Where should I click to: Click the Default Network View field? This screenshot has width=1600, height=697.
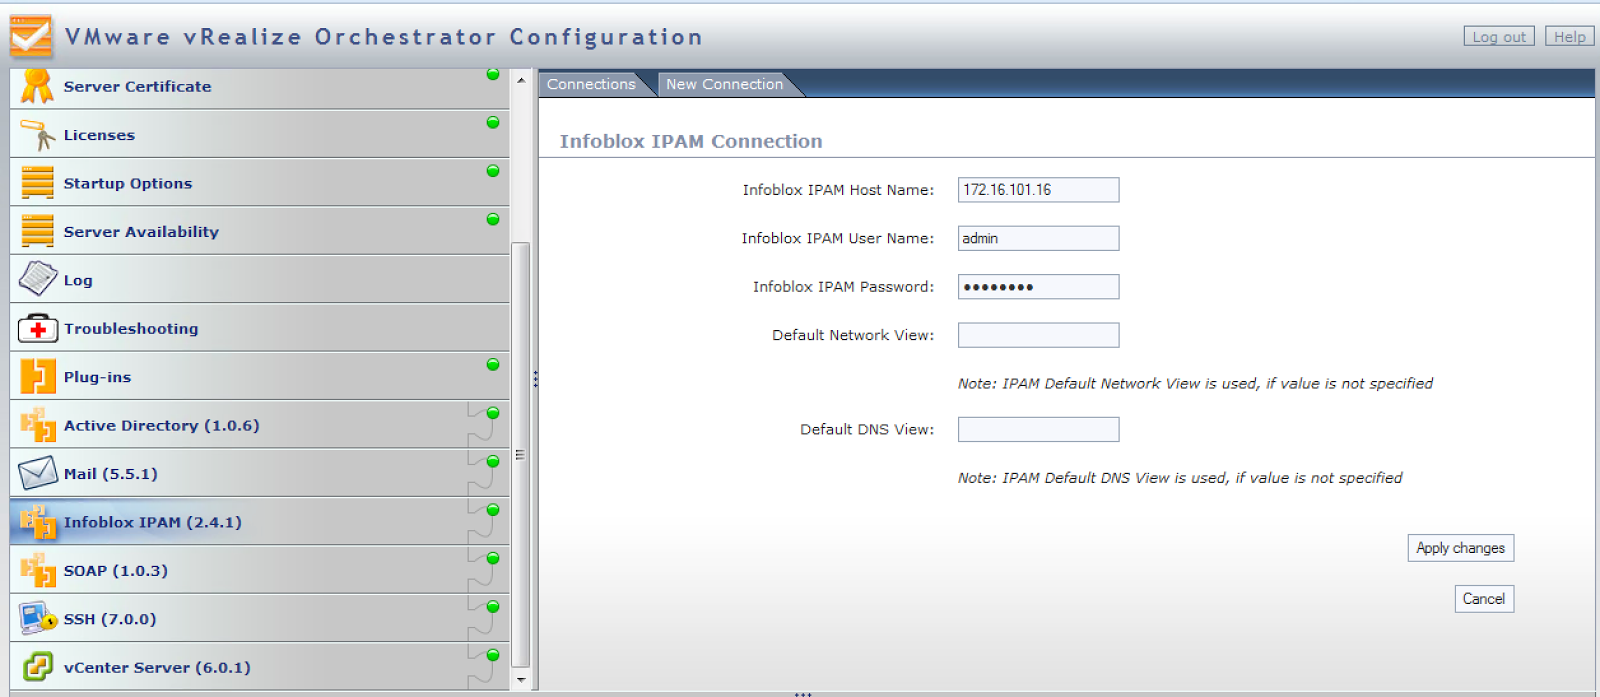(x=1038, y=335)
